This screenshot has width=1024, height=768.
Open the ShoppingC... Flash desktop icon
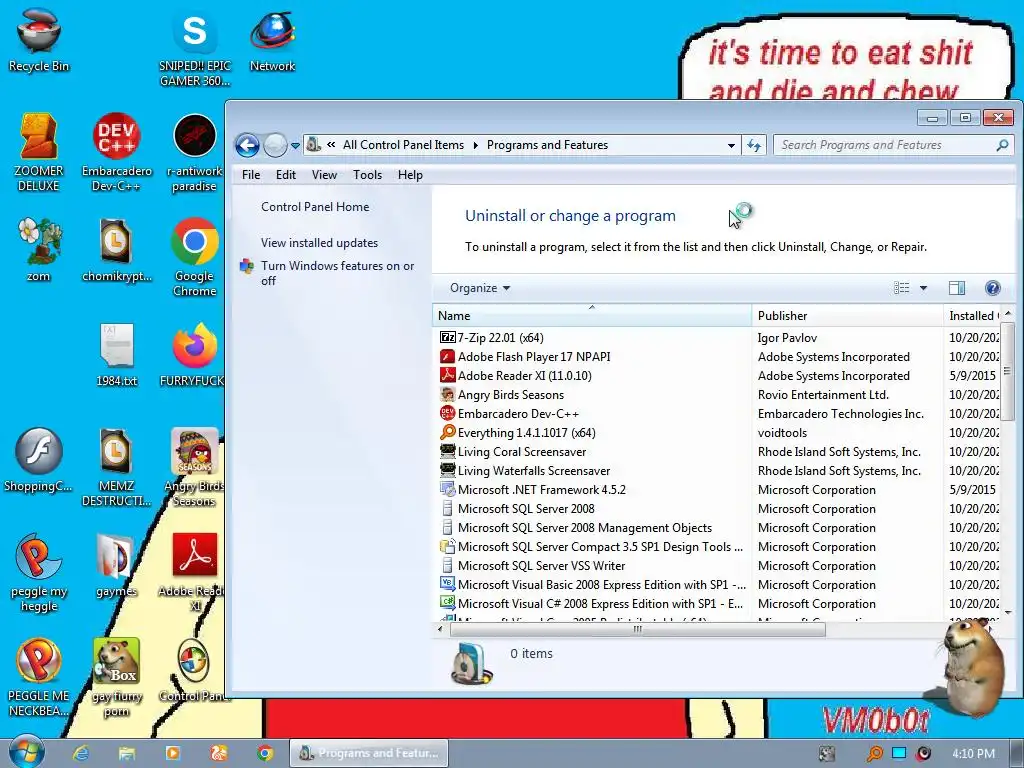(39, 460)
